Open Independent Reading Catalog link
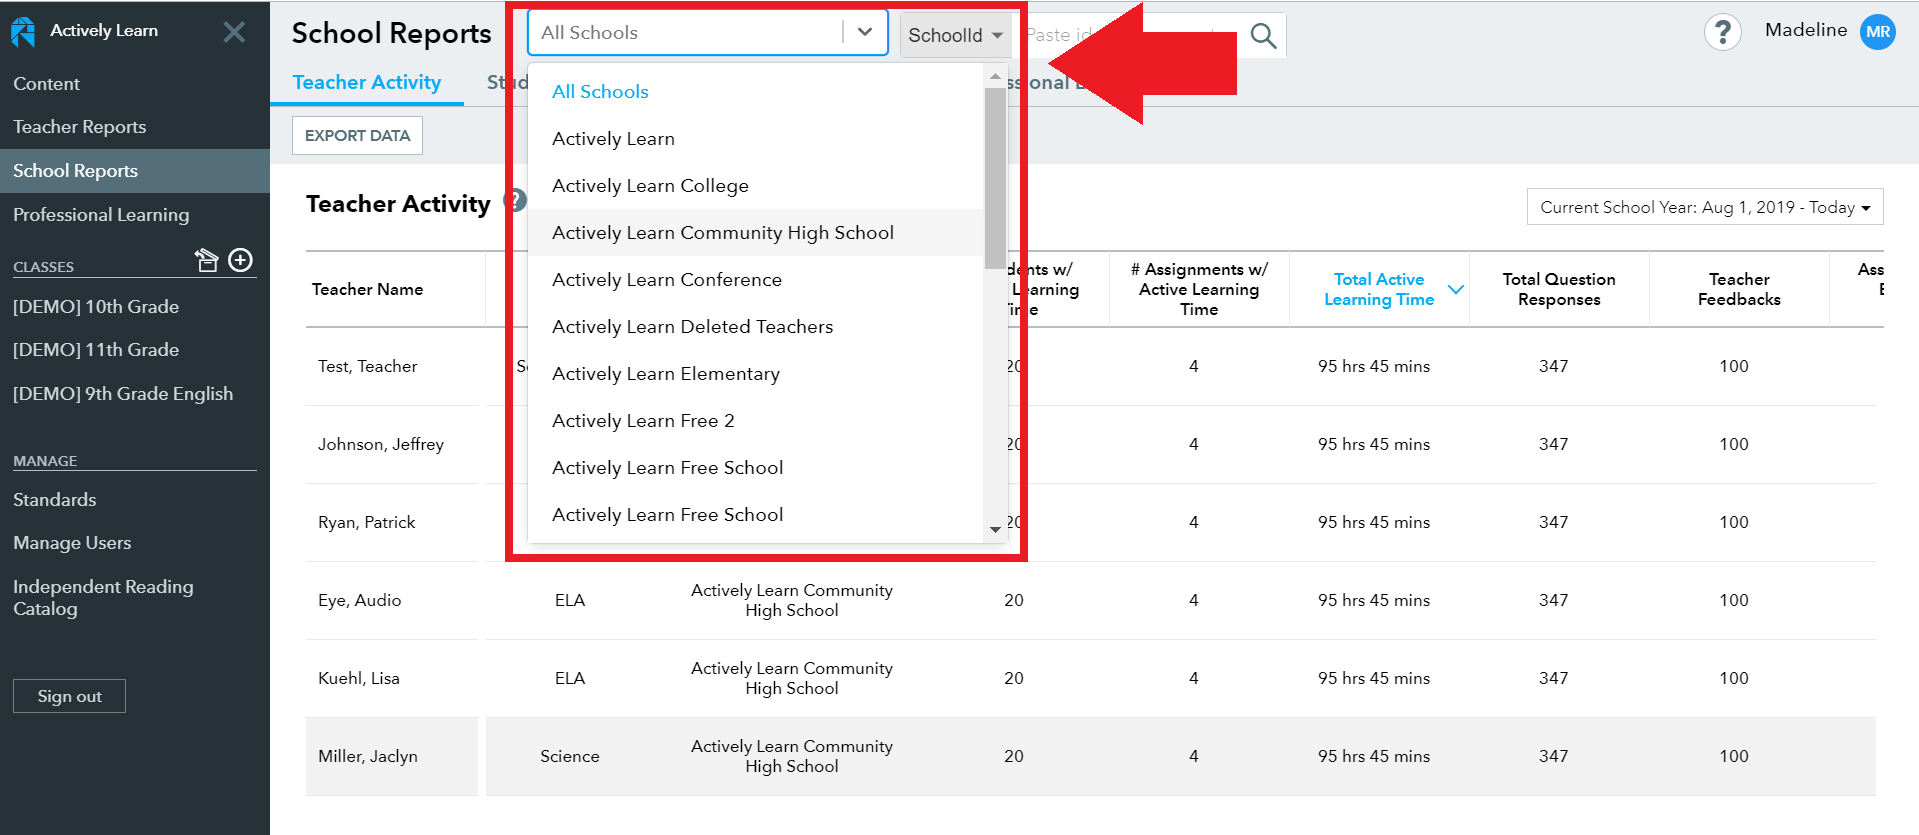Image resolution: width=1919 pixels, height=835 pixels. click(103, 598)
